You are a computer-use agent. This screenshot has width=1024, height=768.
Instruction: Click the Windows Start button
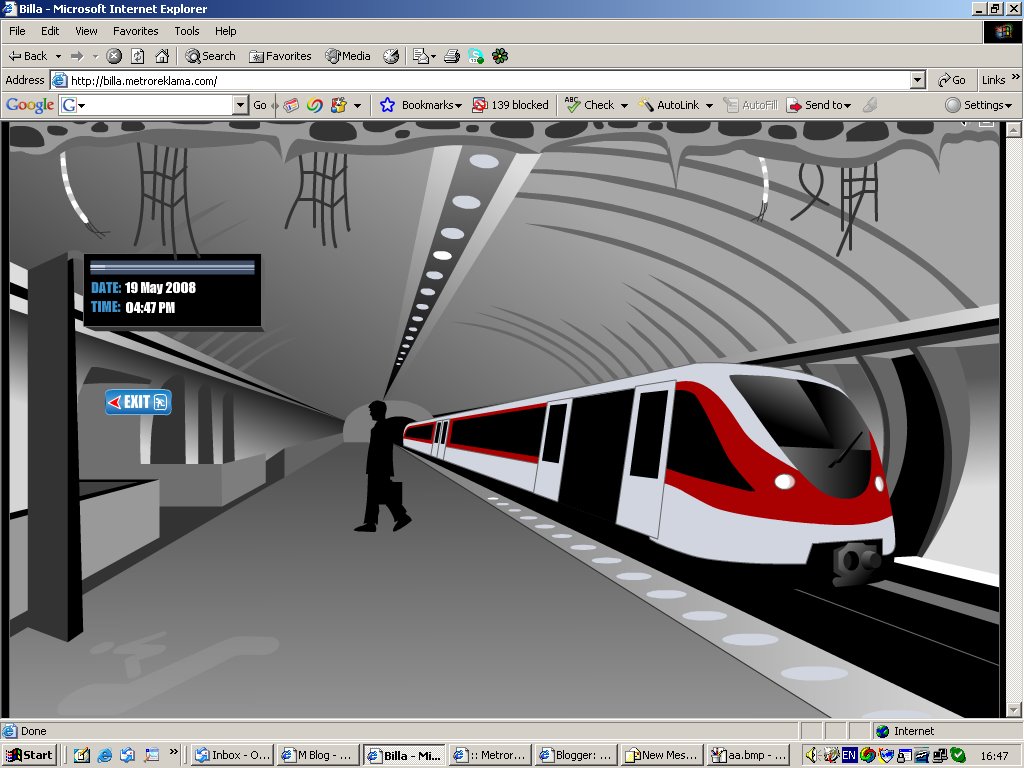coord(30,755)
